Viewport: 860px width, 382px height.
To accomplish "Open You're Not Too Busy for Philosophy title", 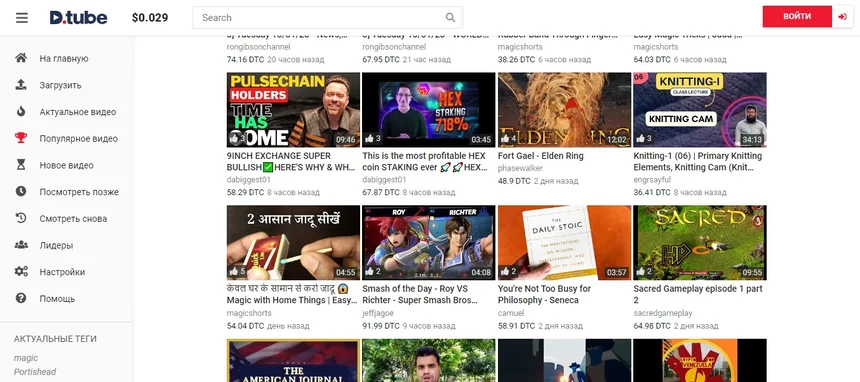I will pos(545,294).
